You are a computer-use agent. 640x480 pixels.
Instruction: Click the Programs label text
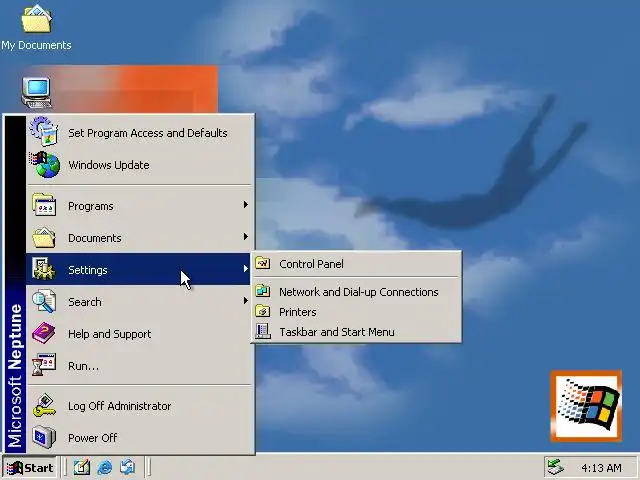pos(91,206)
